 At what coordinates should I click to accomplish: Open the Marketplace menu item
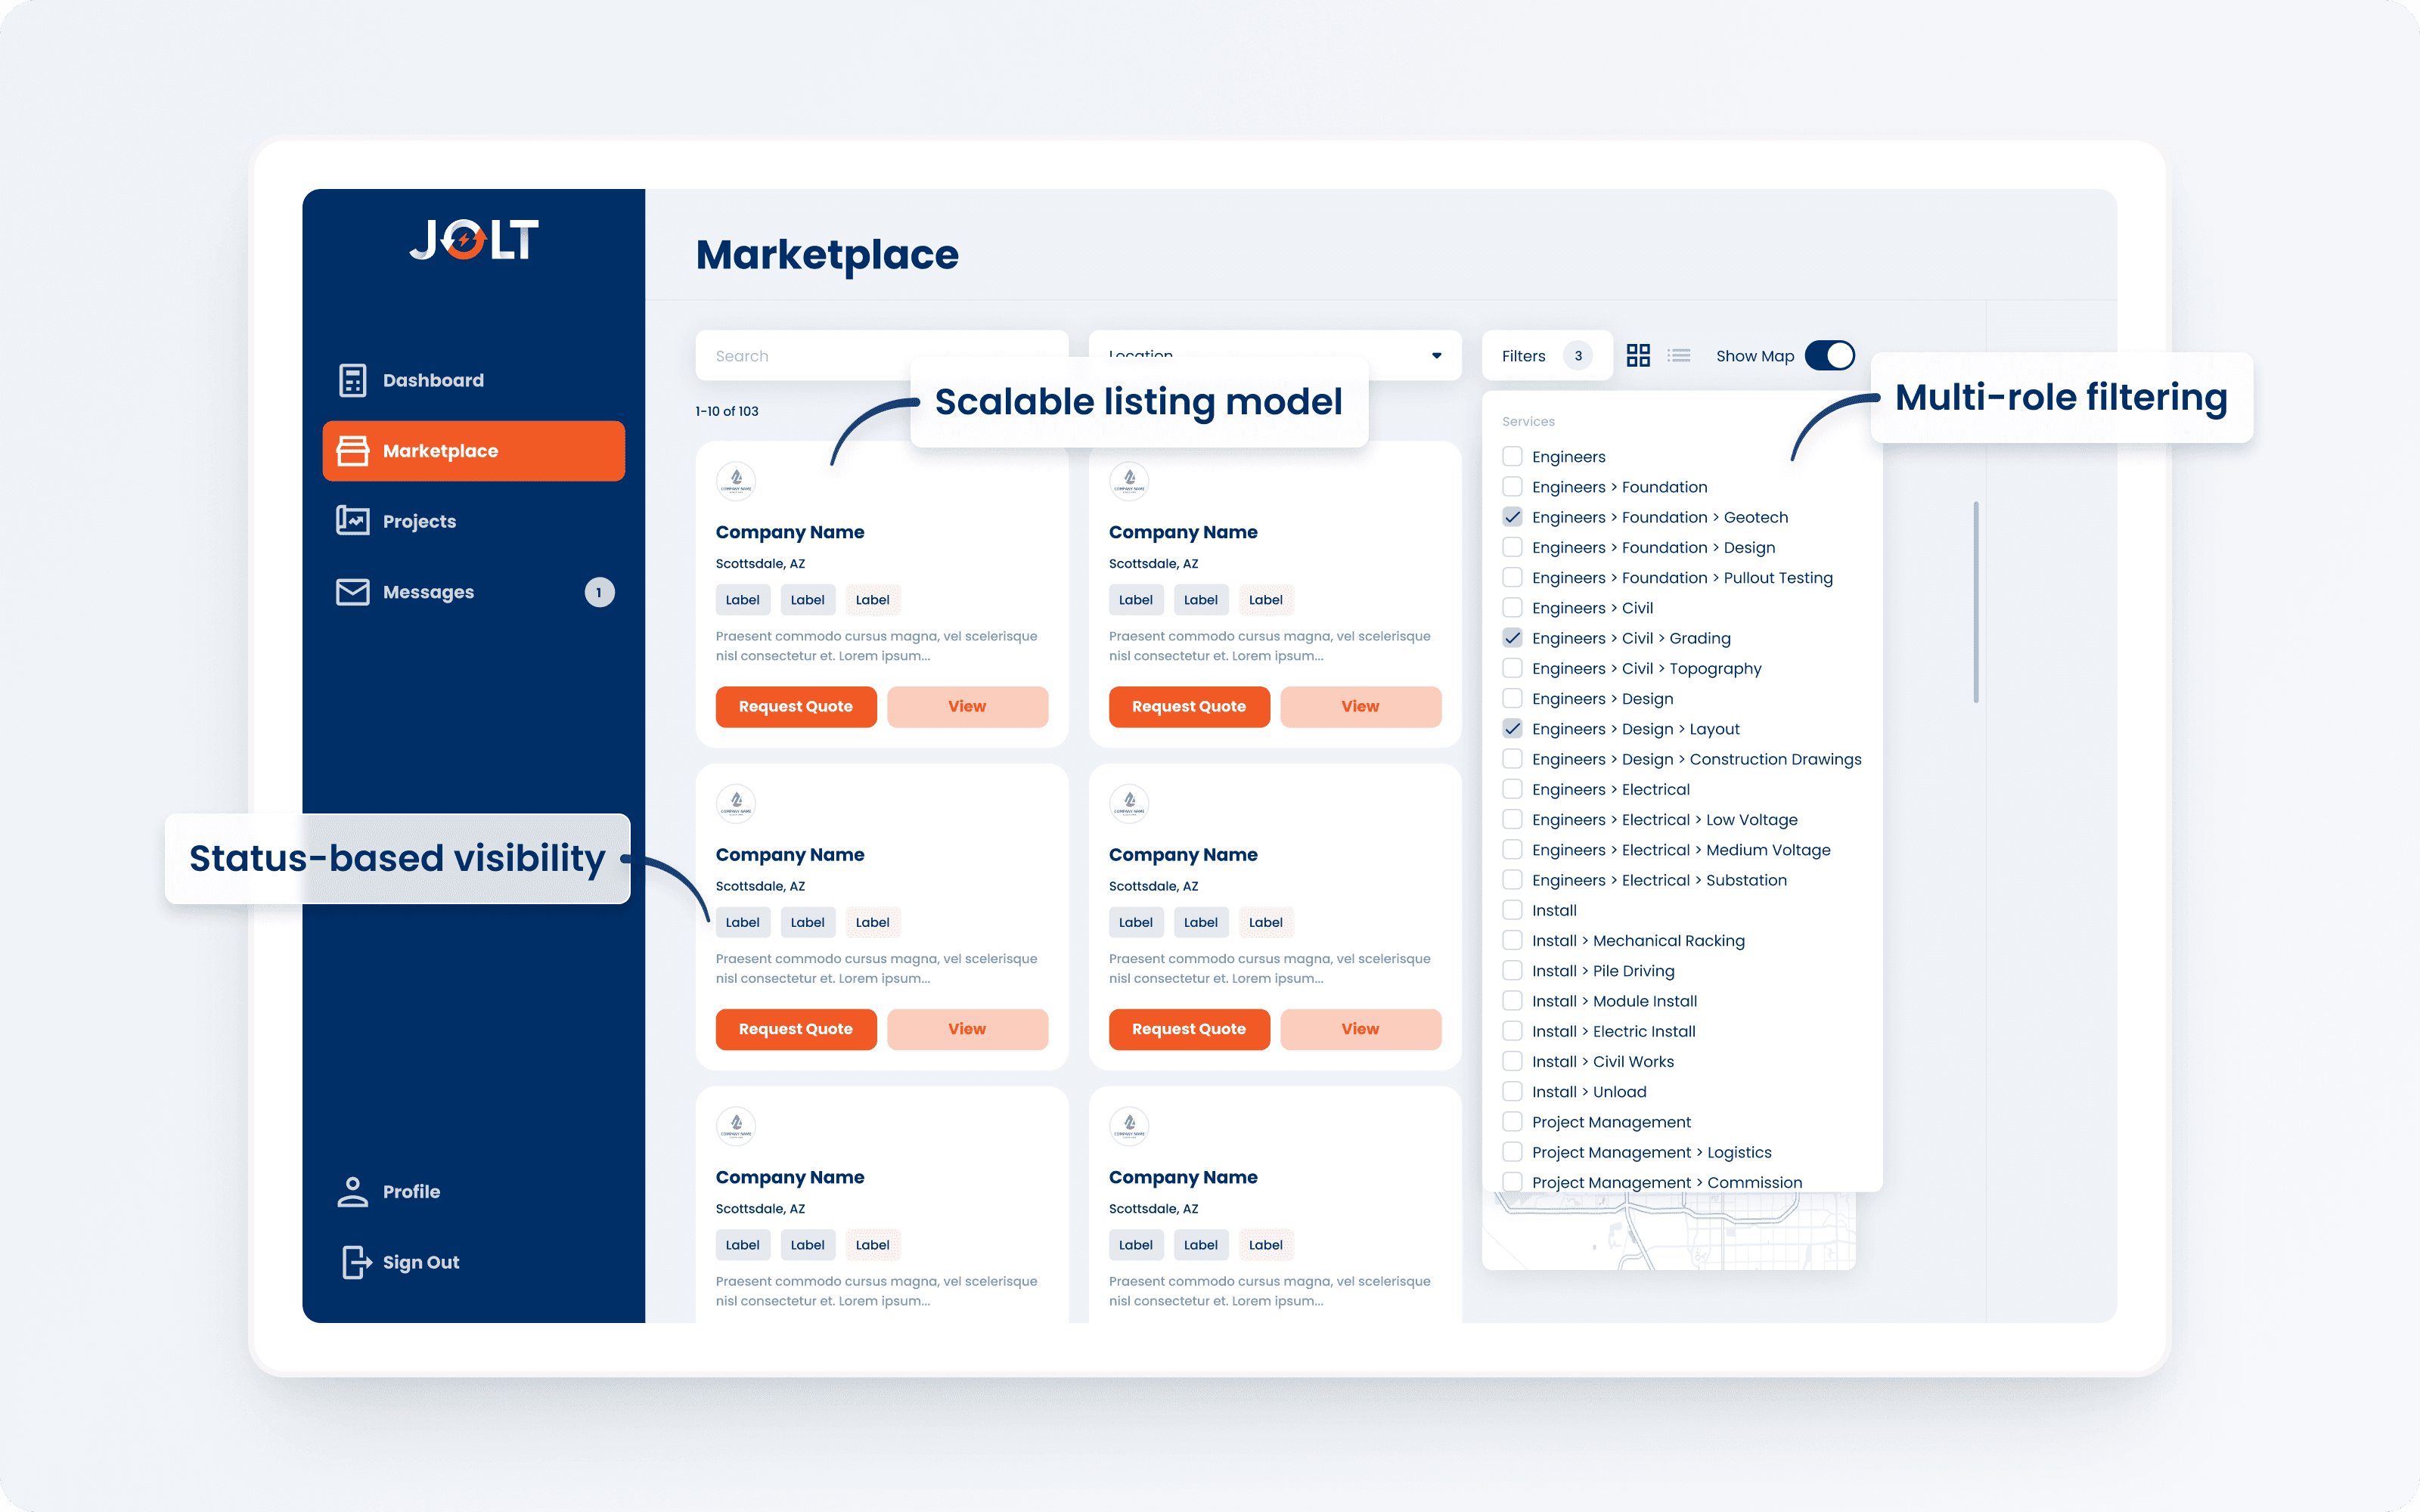coord(473,451)
